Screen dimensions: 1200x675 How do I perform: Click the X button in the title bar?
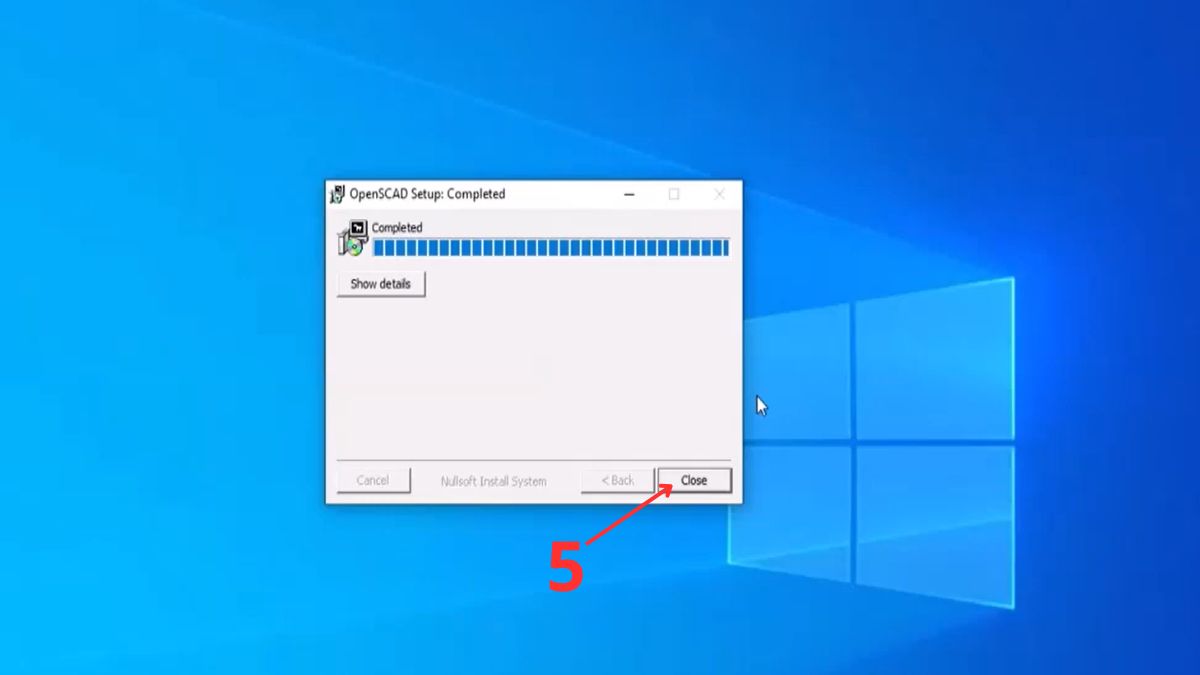719,194
